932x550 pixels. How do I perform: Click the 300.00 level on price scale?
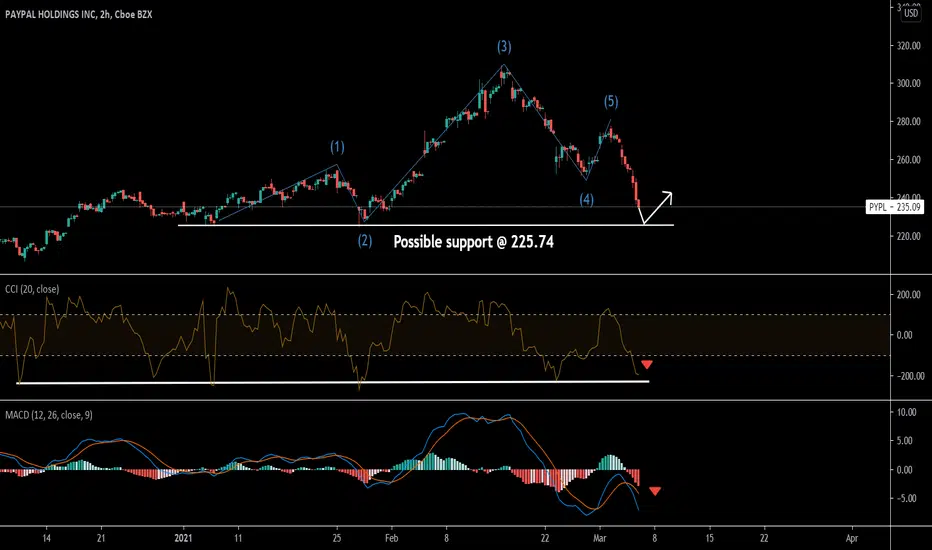pos(908,83)
